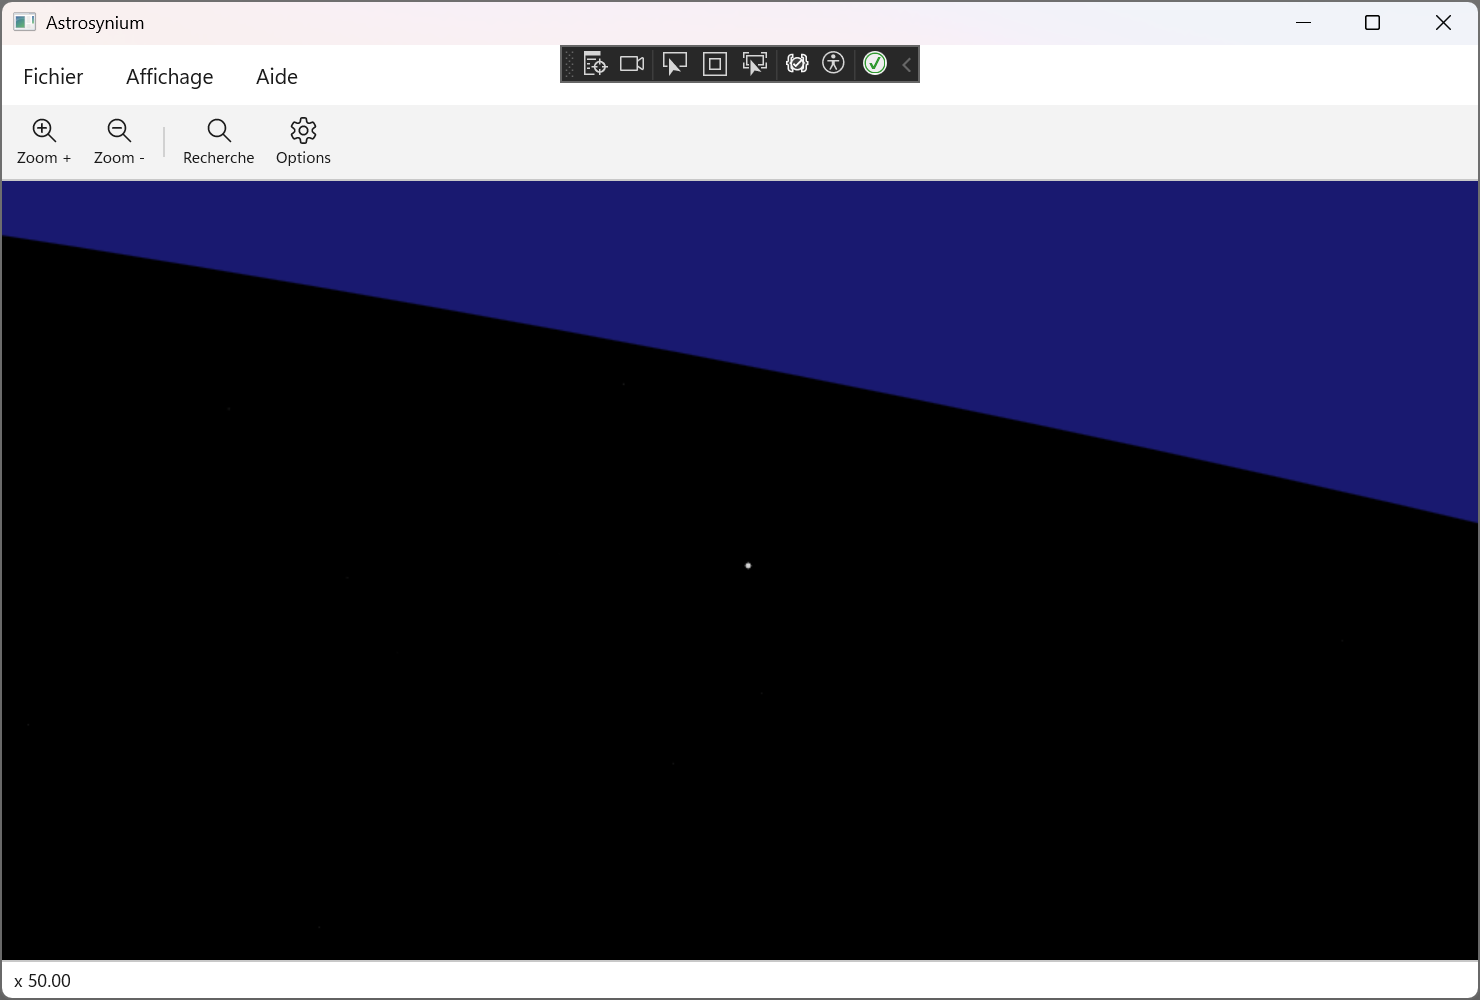Screen dimensions: 1480x1000
Task: Open the Options gear icon
Action: [x=303, y=131]
